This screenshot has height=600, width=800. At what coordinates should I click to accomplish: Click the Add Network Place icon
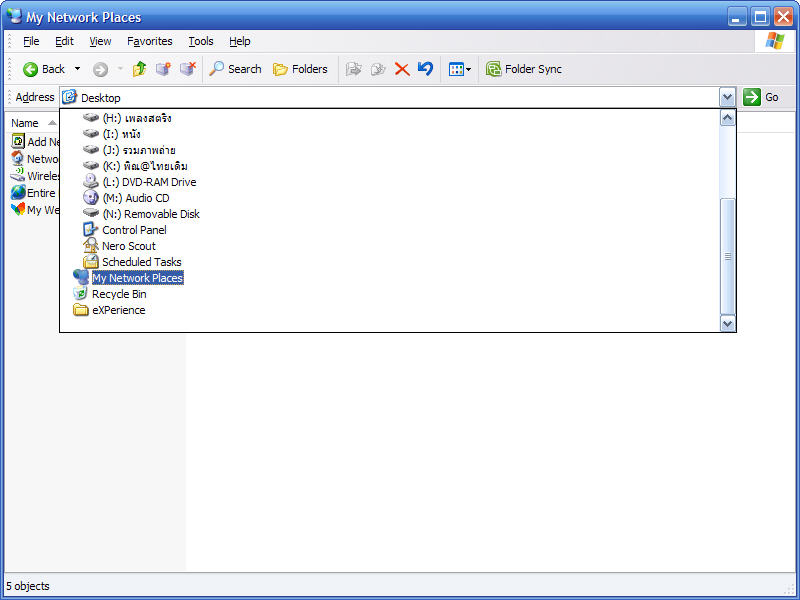[x=18, y=141]
